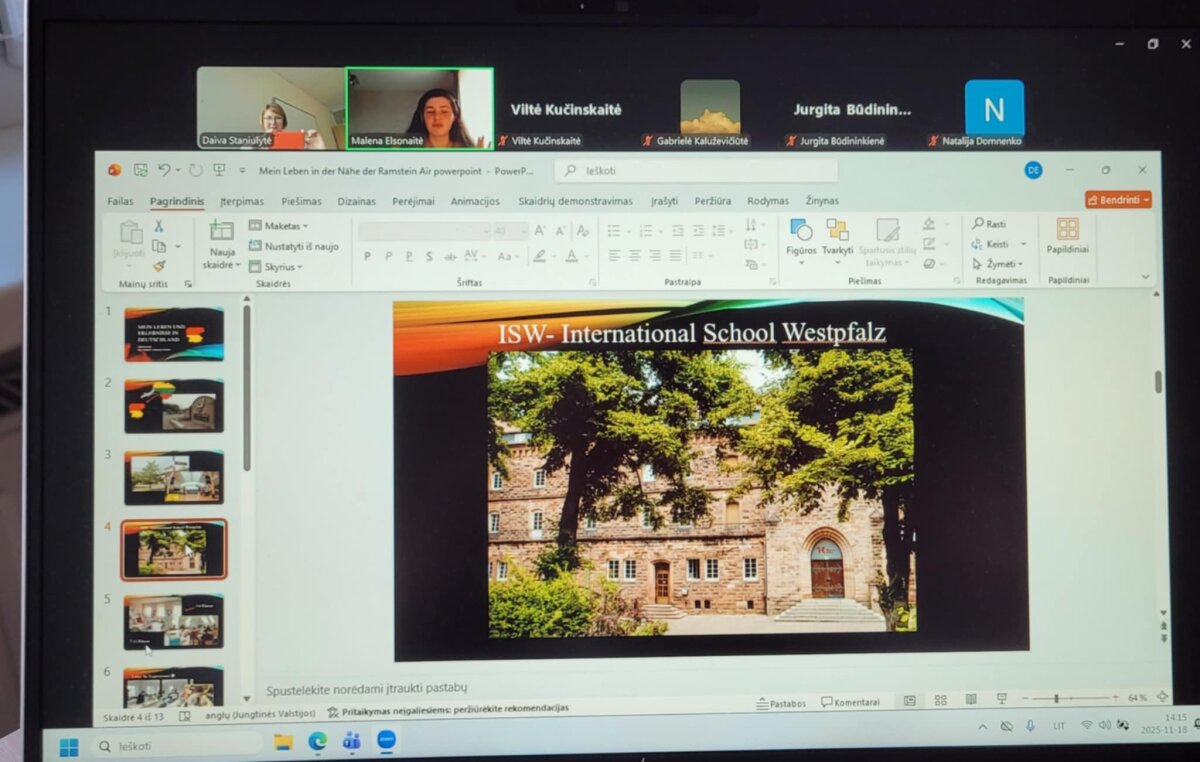The width and height of the screenshot is (1200, 762).
Task: Click the Bendrinti share button
Action: pos(1118,200)
